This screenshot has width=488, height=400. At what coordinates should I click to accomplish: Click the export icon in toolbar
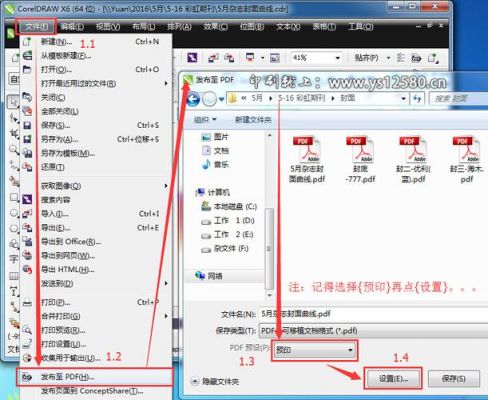coord(229,58)
